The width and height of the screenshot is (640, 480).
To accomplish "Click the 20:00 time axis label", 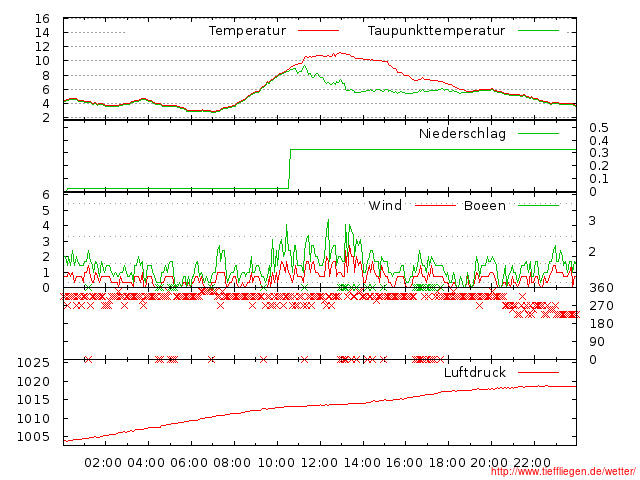I will (489, 463).
